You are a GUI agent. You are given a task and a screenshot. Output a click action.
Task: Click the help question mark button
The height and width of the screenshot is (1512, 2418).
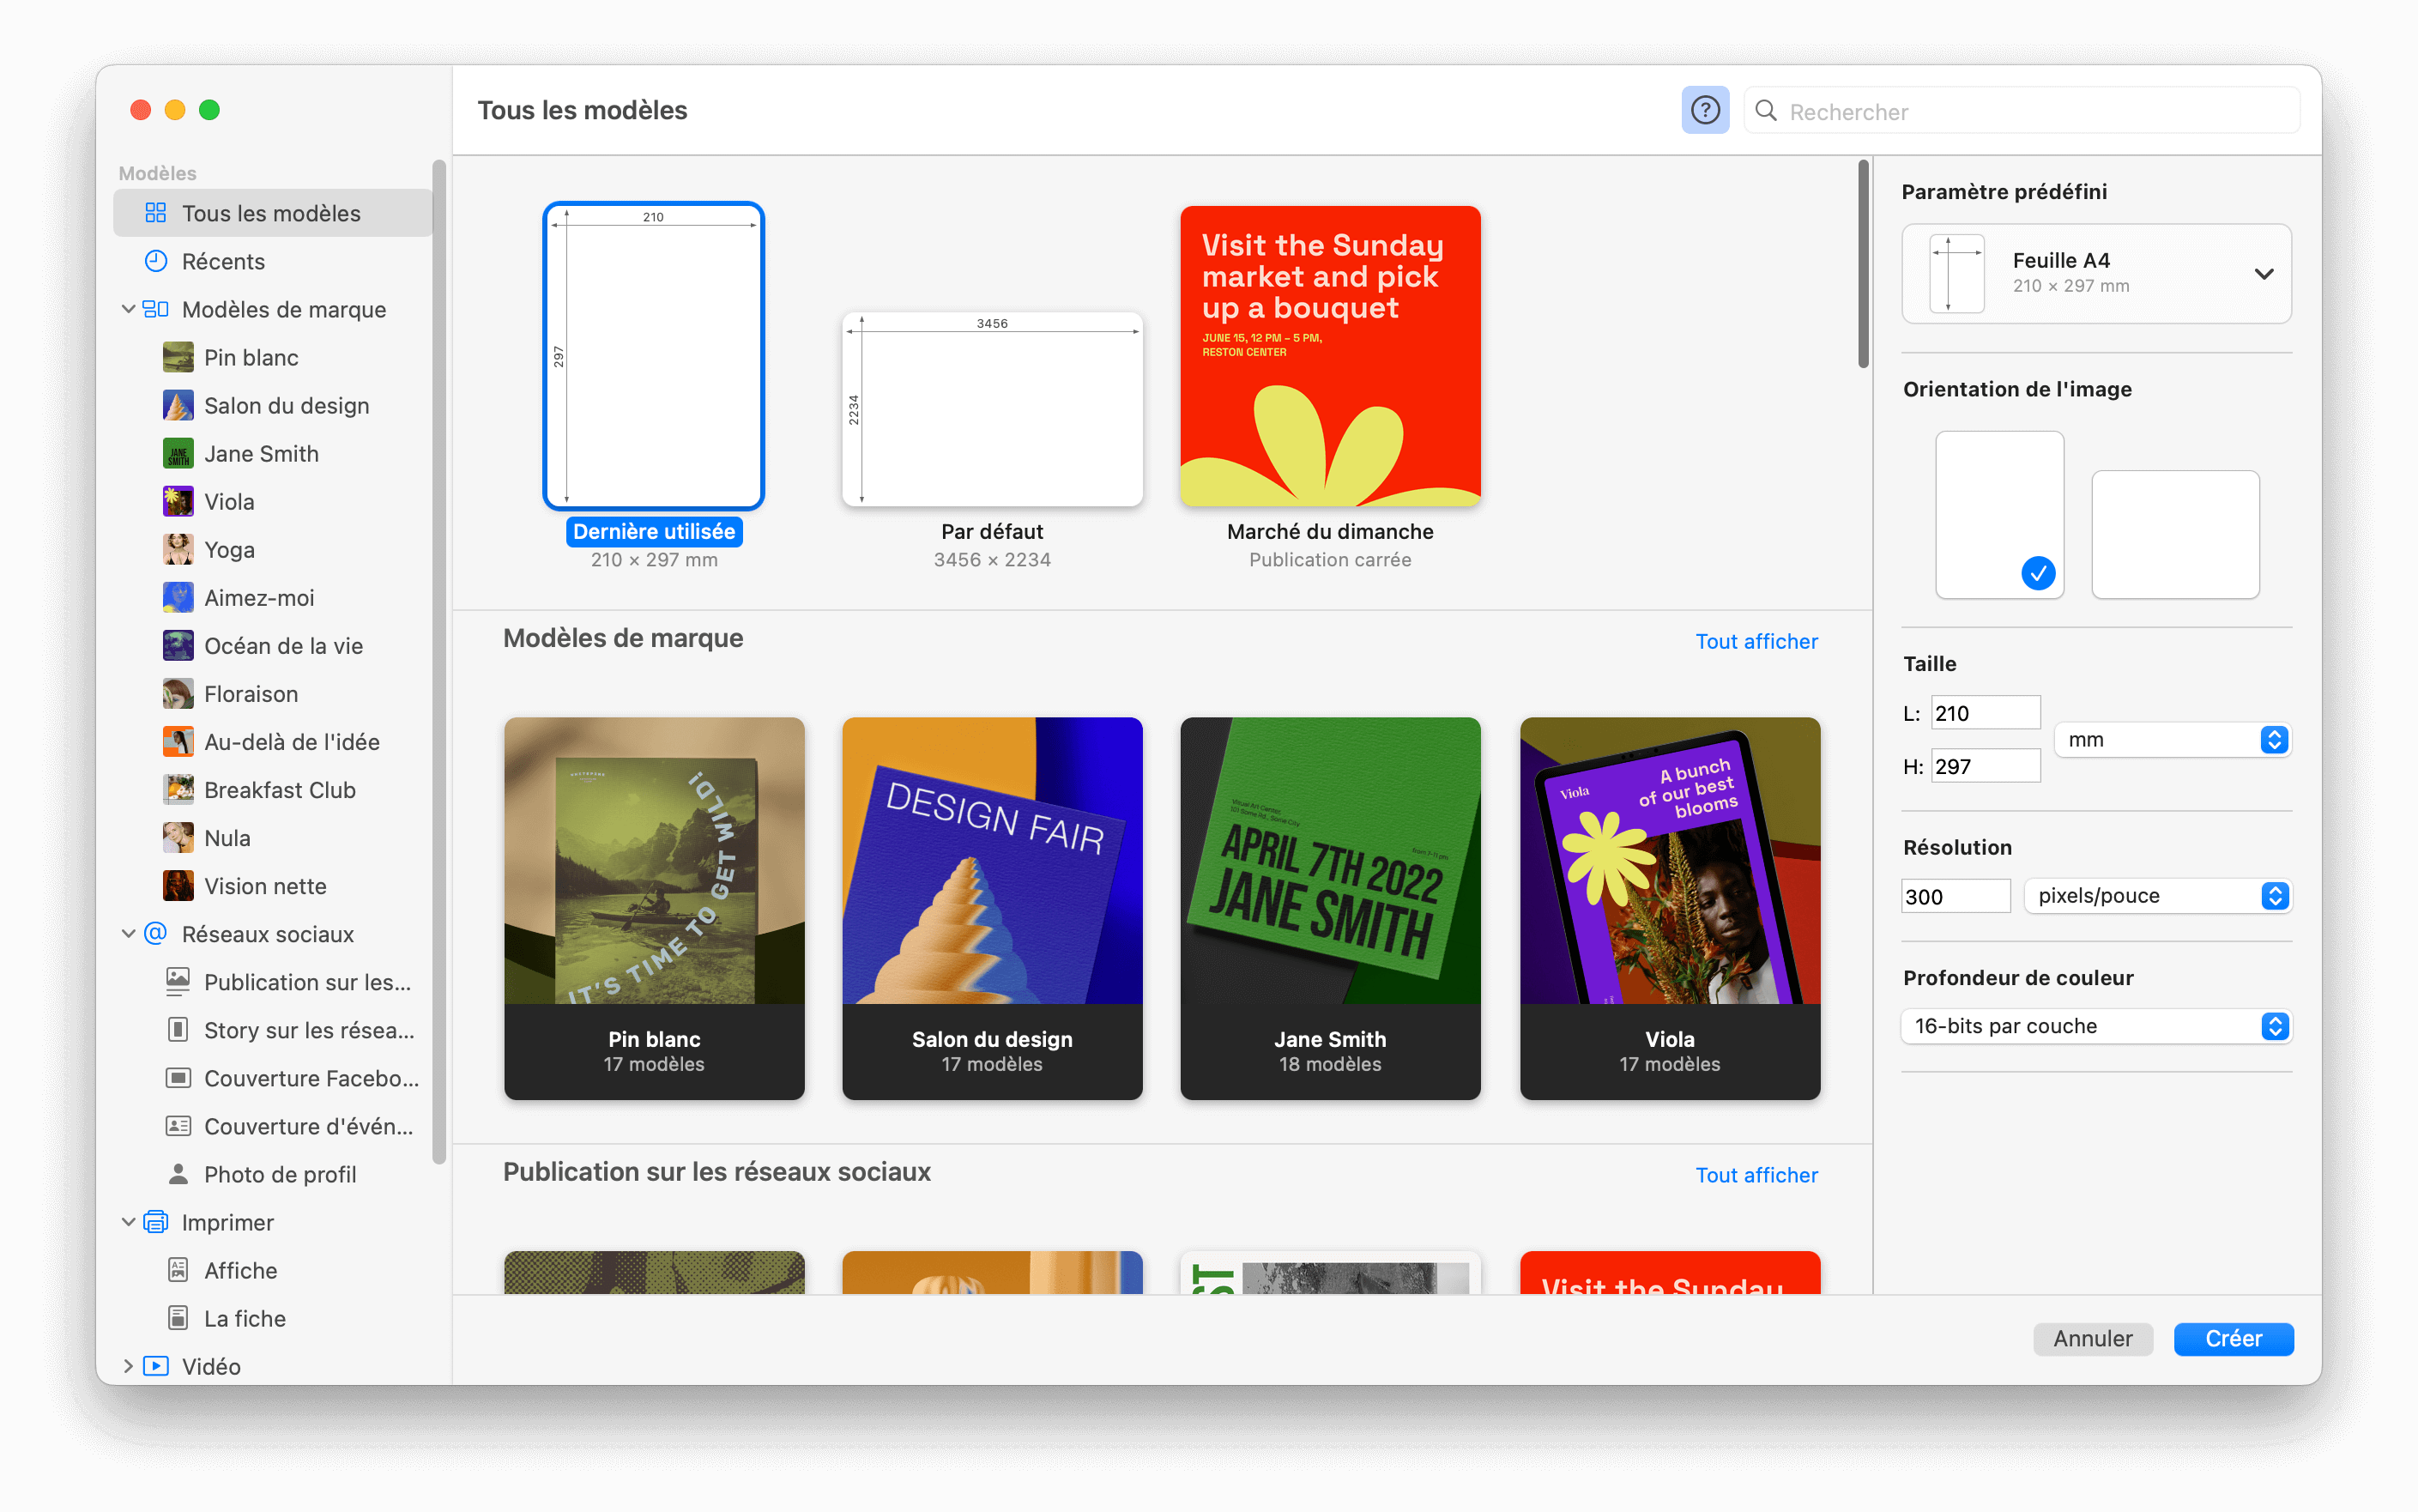click(x=1704, y=110)
